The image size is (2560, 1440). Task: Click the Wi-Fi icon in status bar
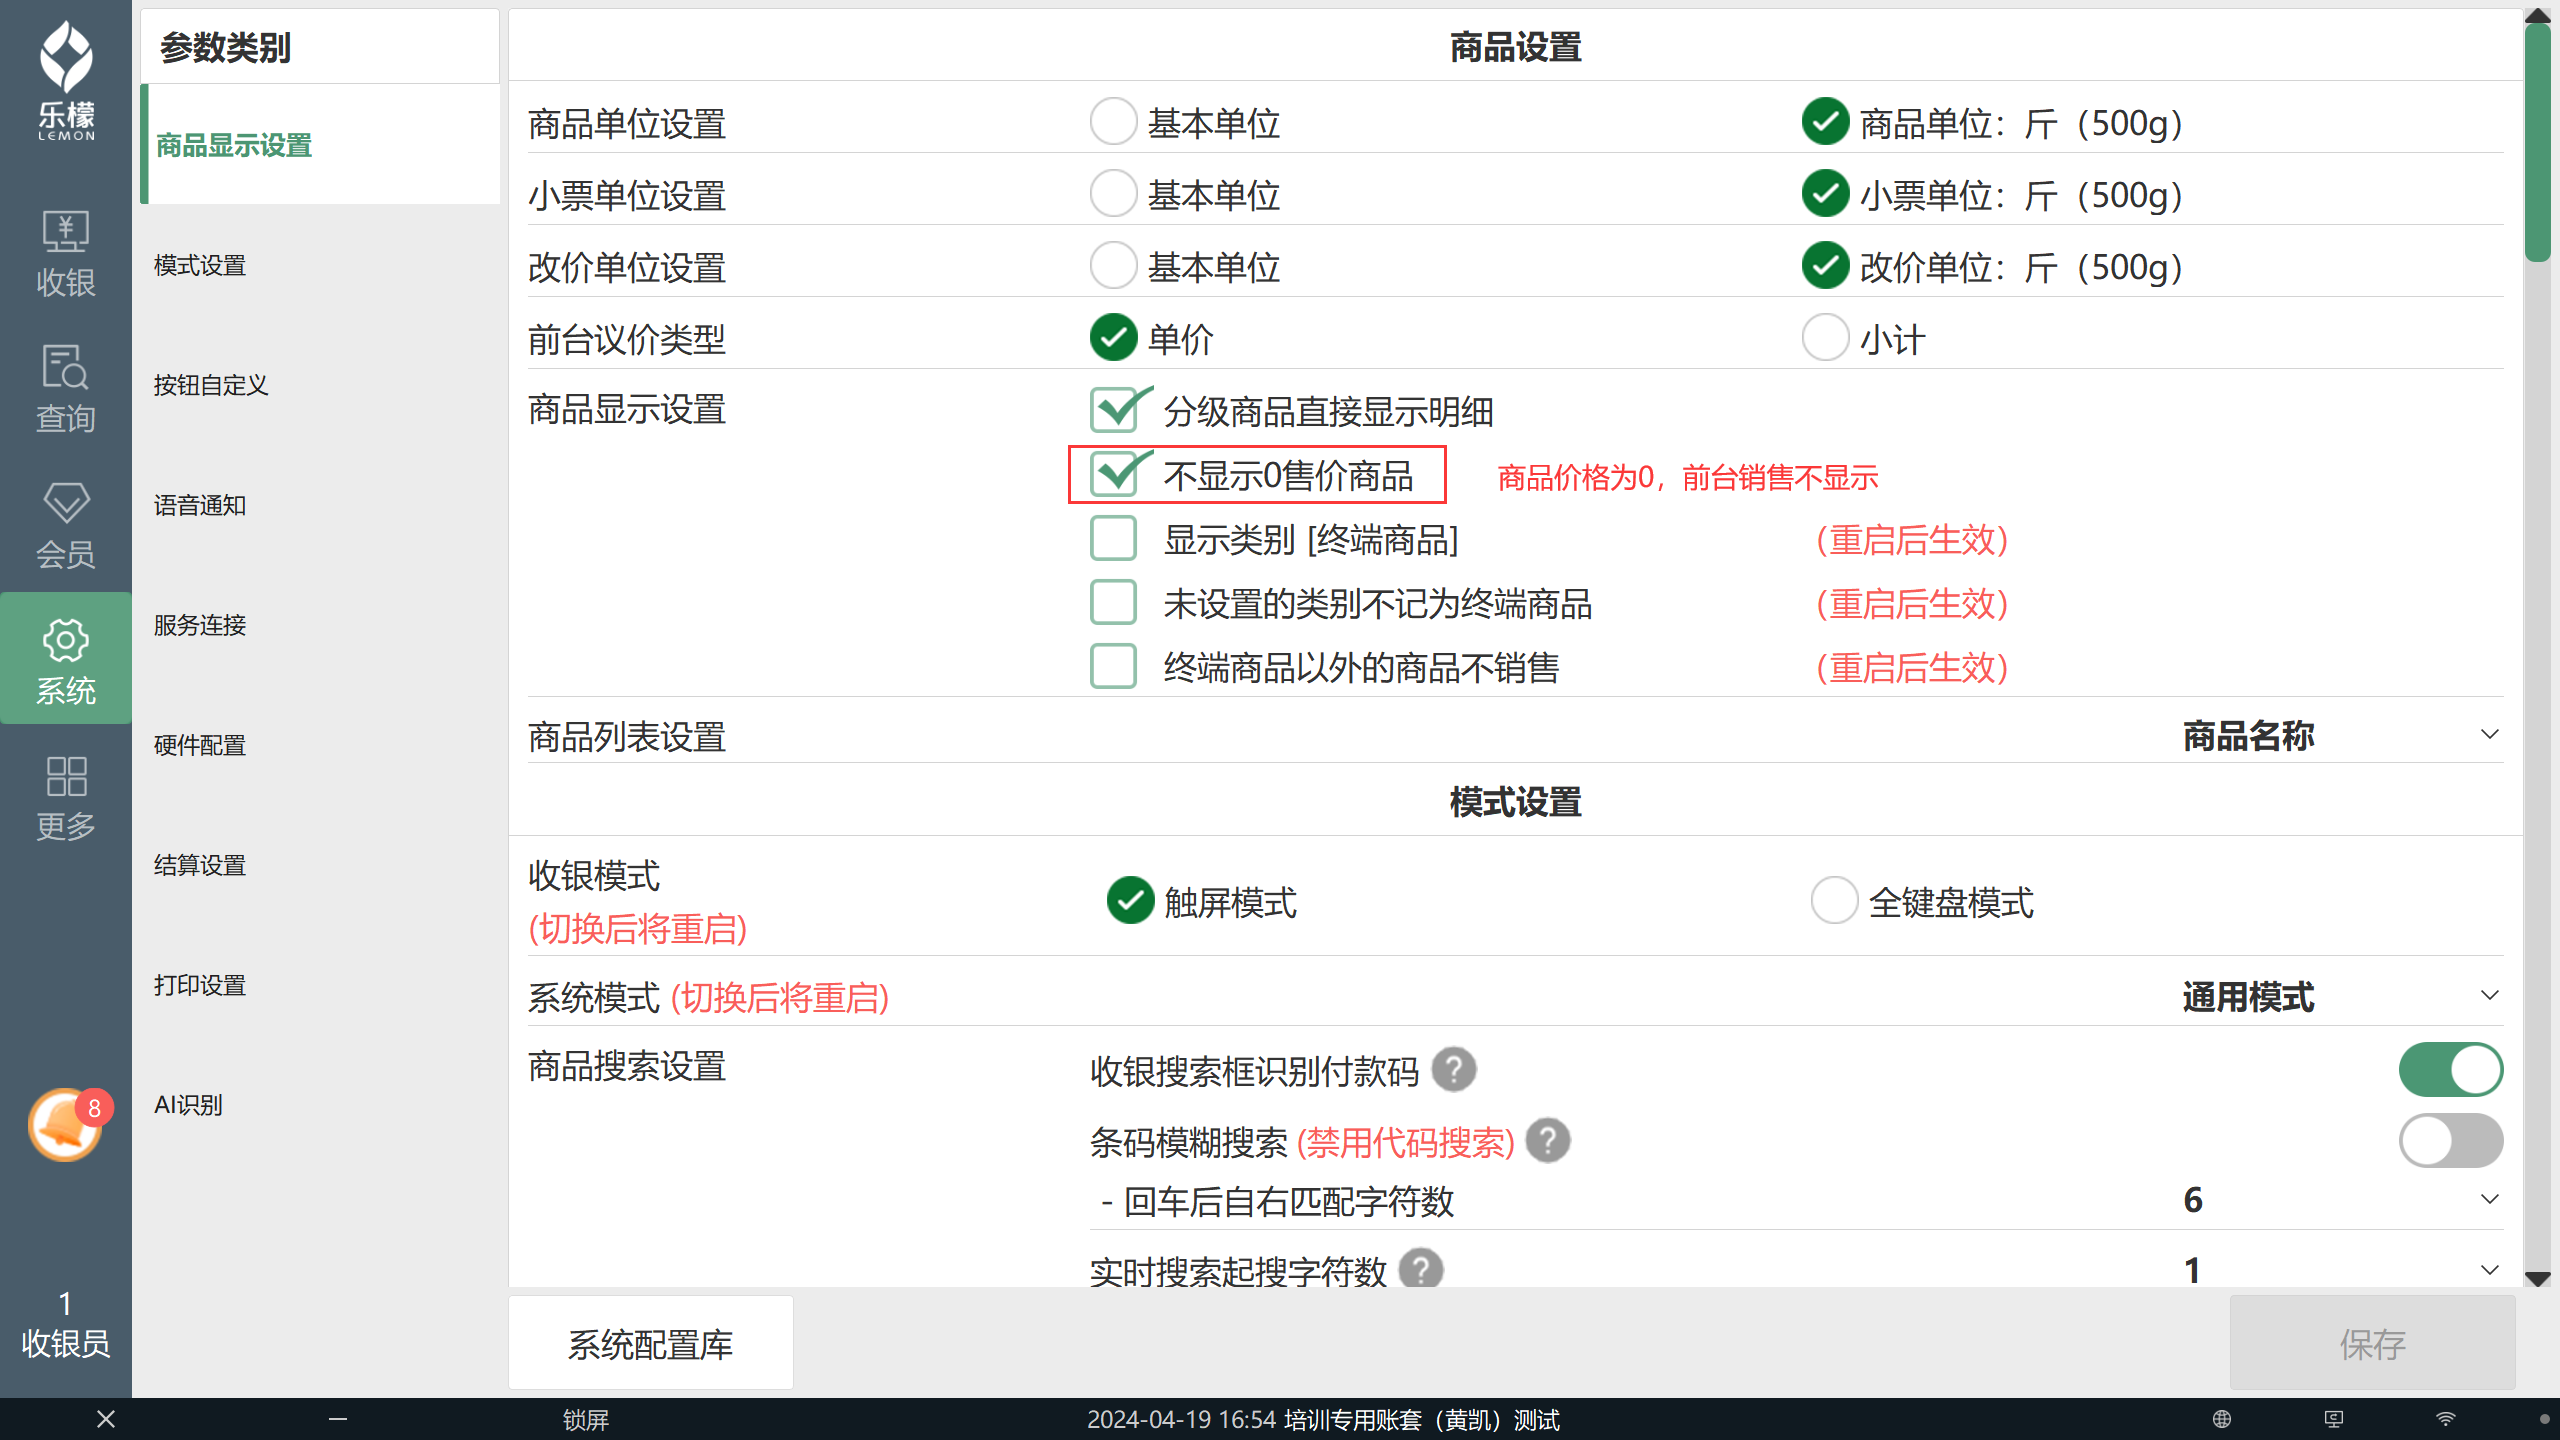2446,1419
